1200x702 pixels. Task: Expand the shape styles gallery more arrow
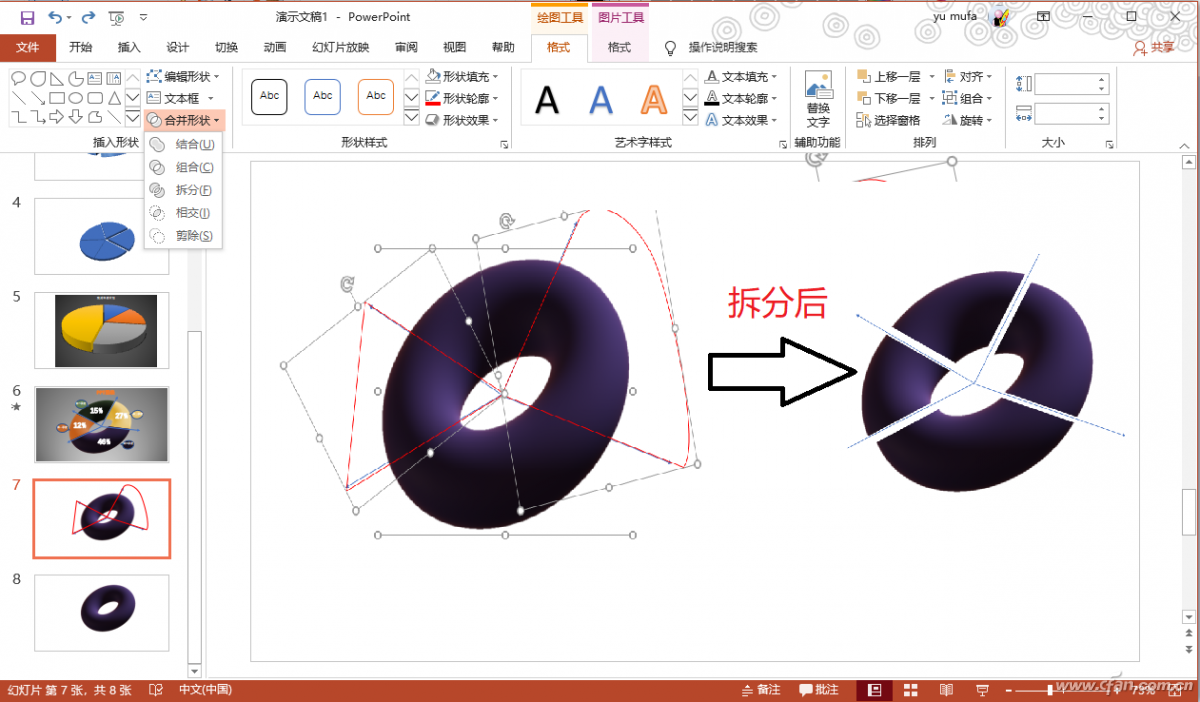click(x=412, y=119)
